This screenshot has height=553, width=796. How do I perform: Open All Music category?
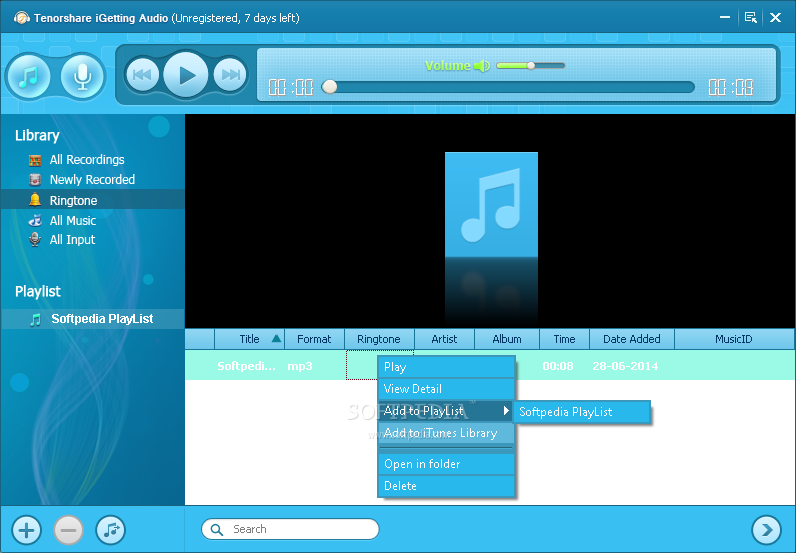pyautogui.click(x=73, y=220)
